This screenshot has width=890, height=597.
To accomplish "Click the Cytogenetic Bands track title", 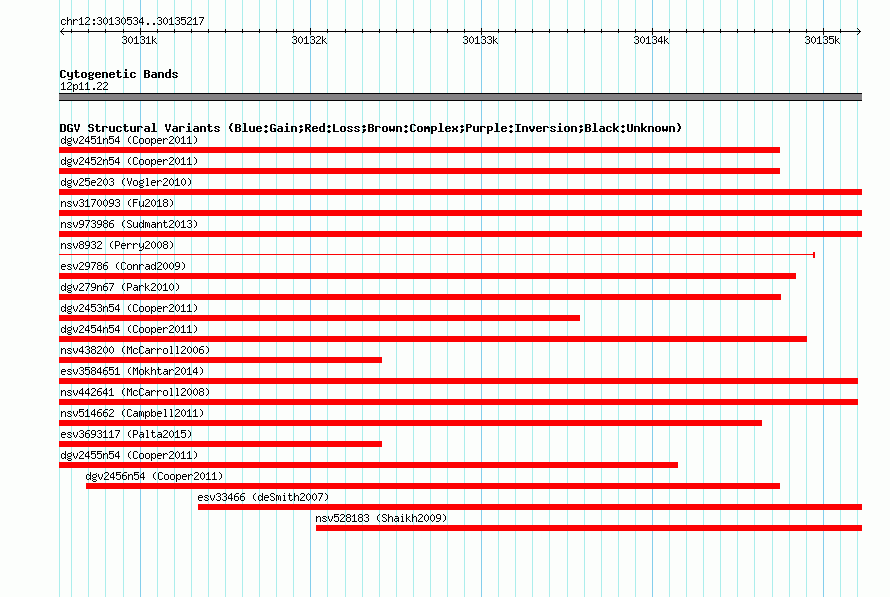I will click(x=119, y=74).
